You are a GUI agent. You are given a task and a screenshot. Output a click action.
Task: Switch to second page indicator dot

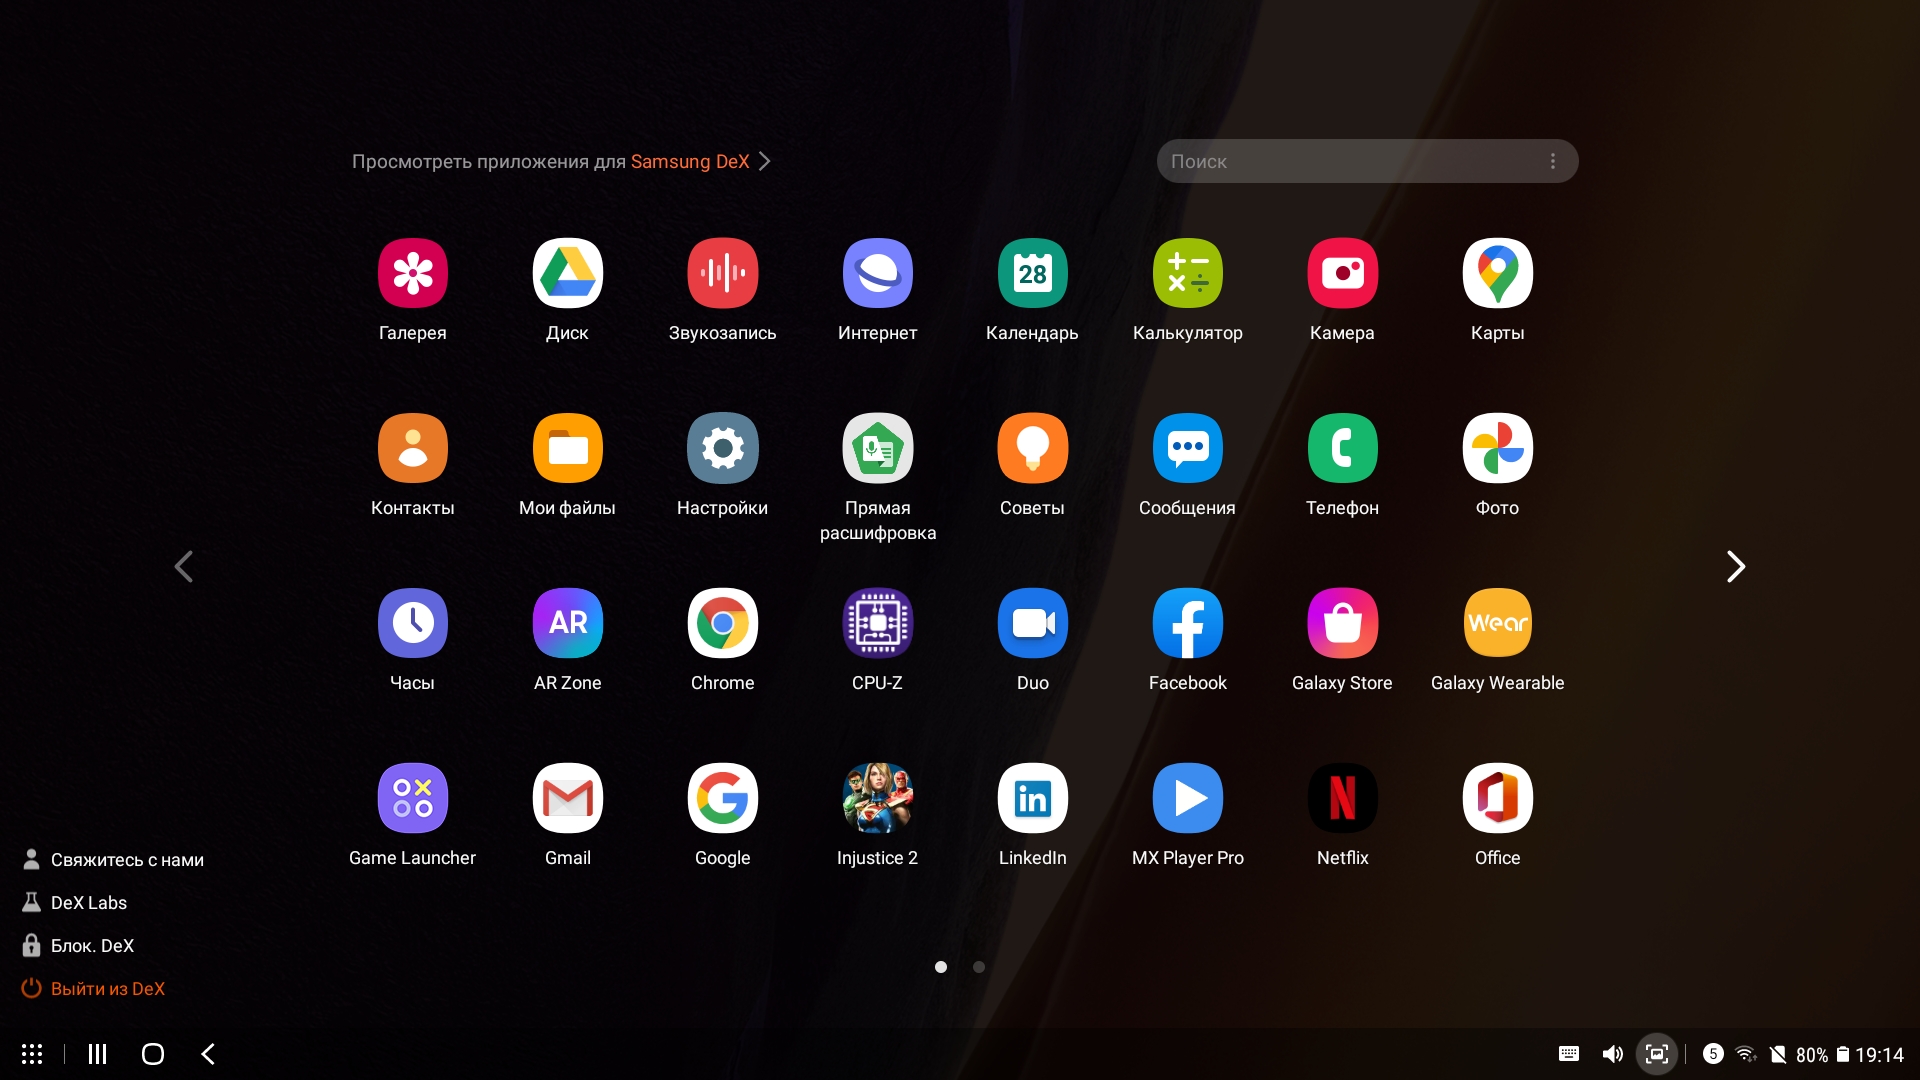[979, 967]
